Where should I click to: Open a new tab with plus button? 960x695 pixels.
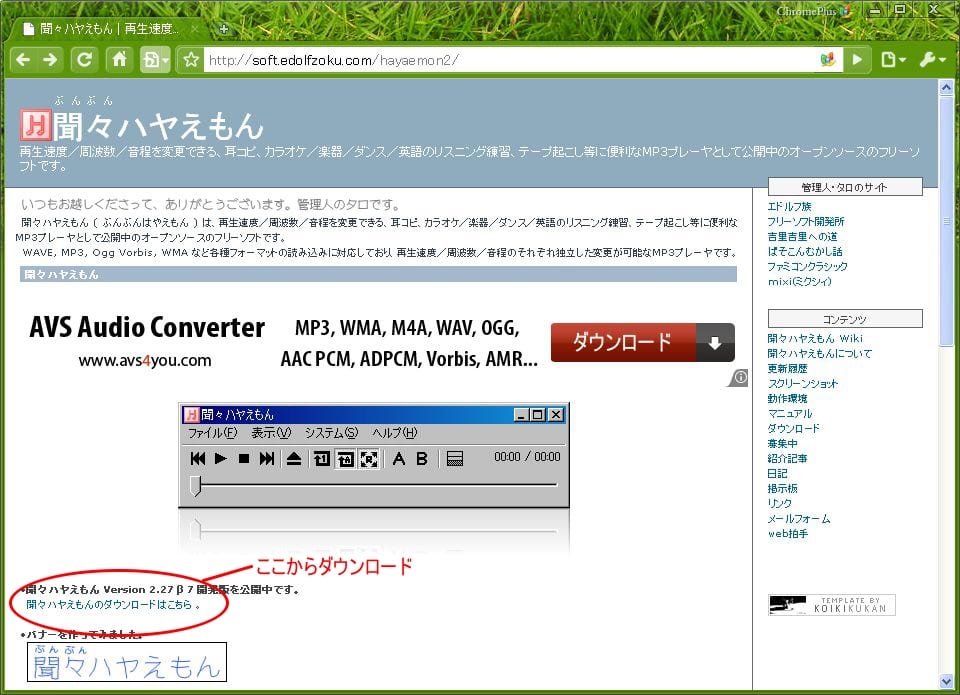coord(224,29)
